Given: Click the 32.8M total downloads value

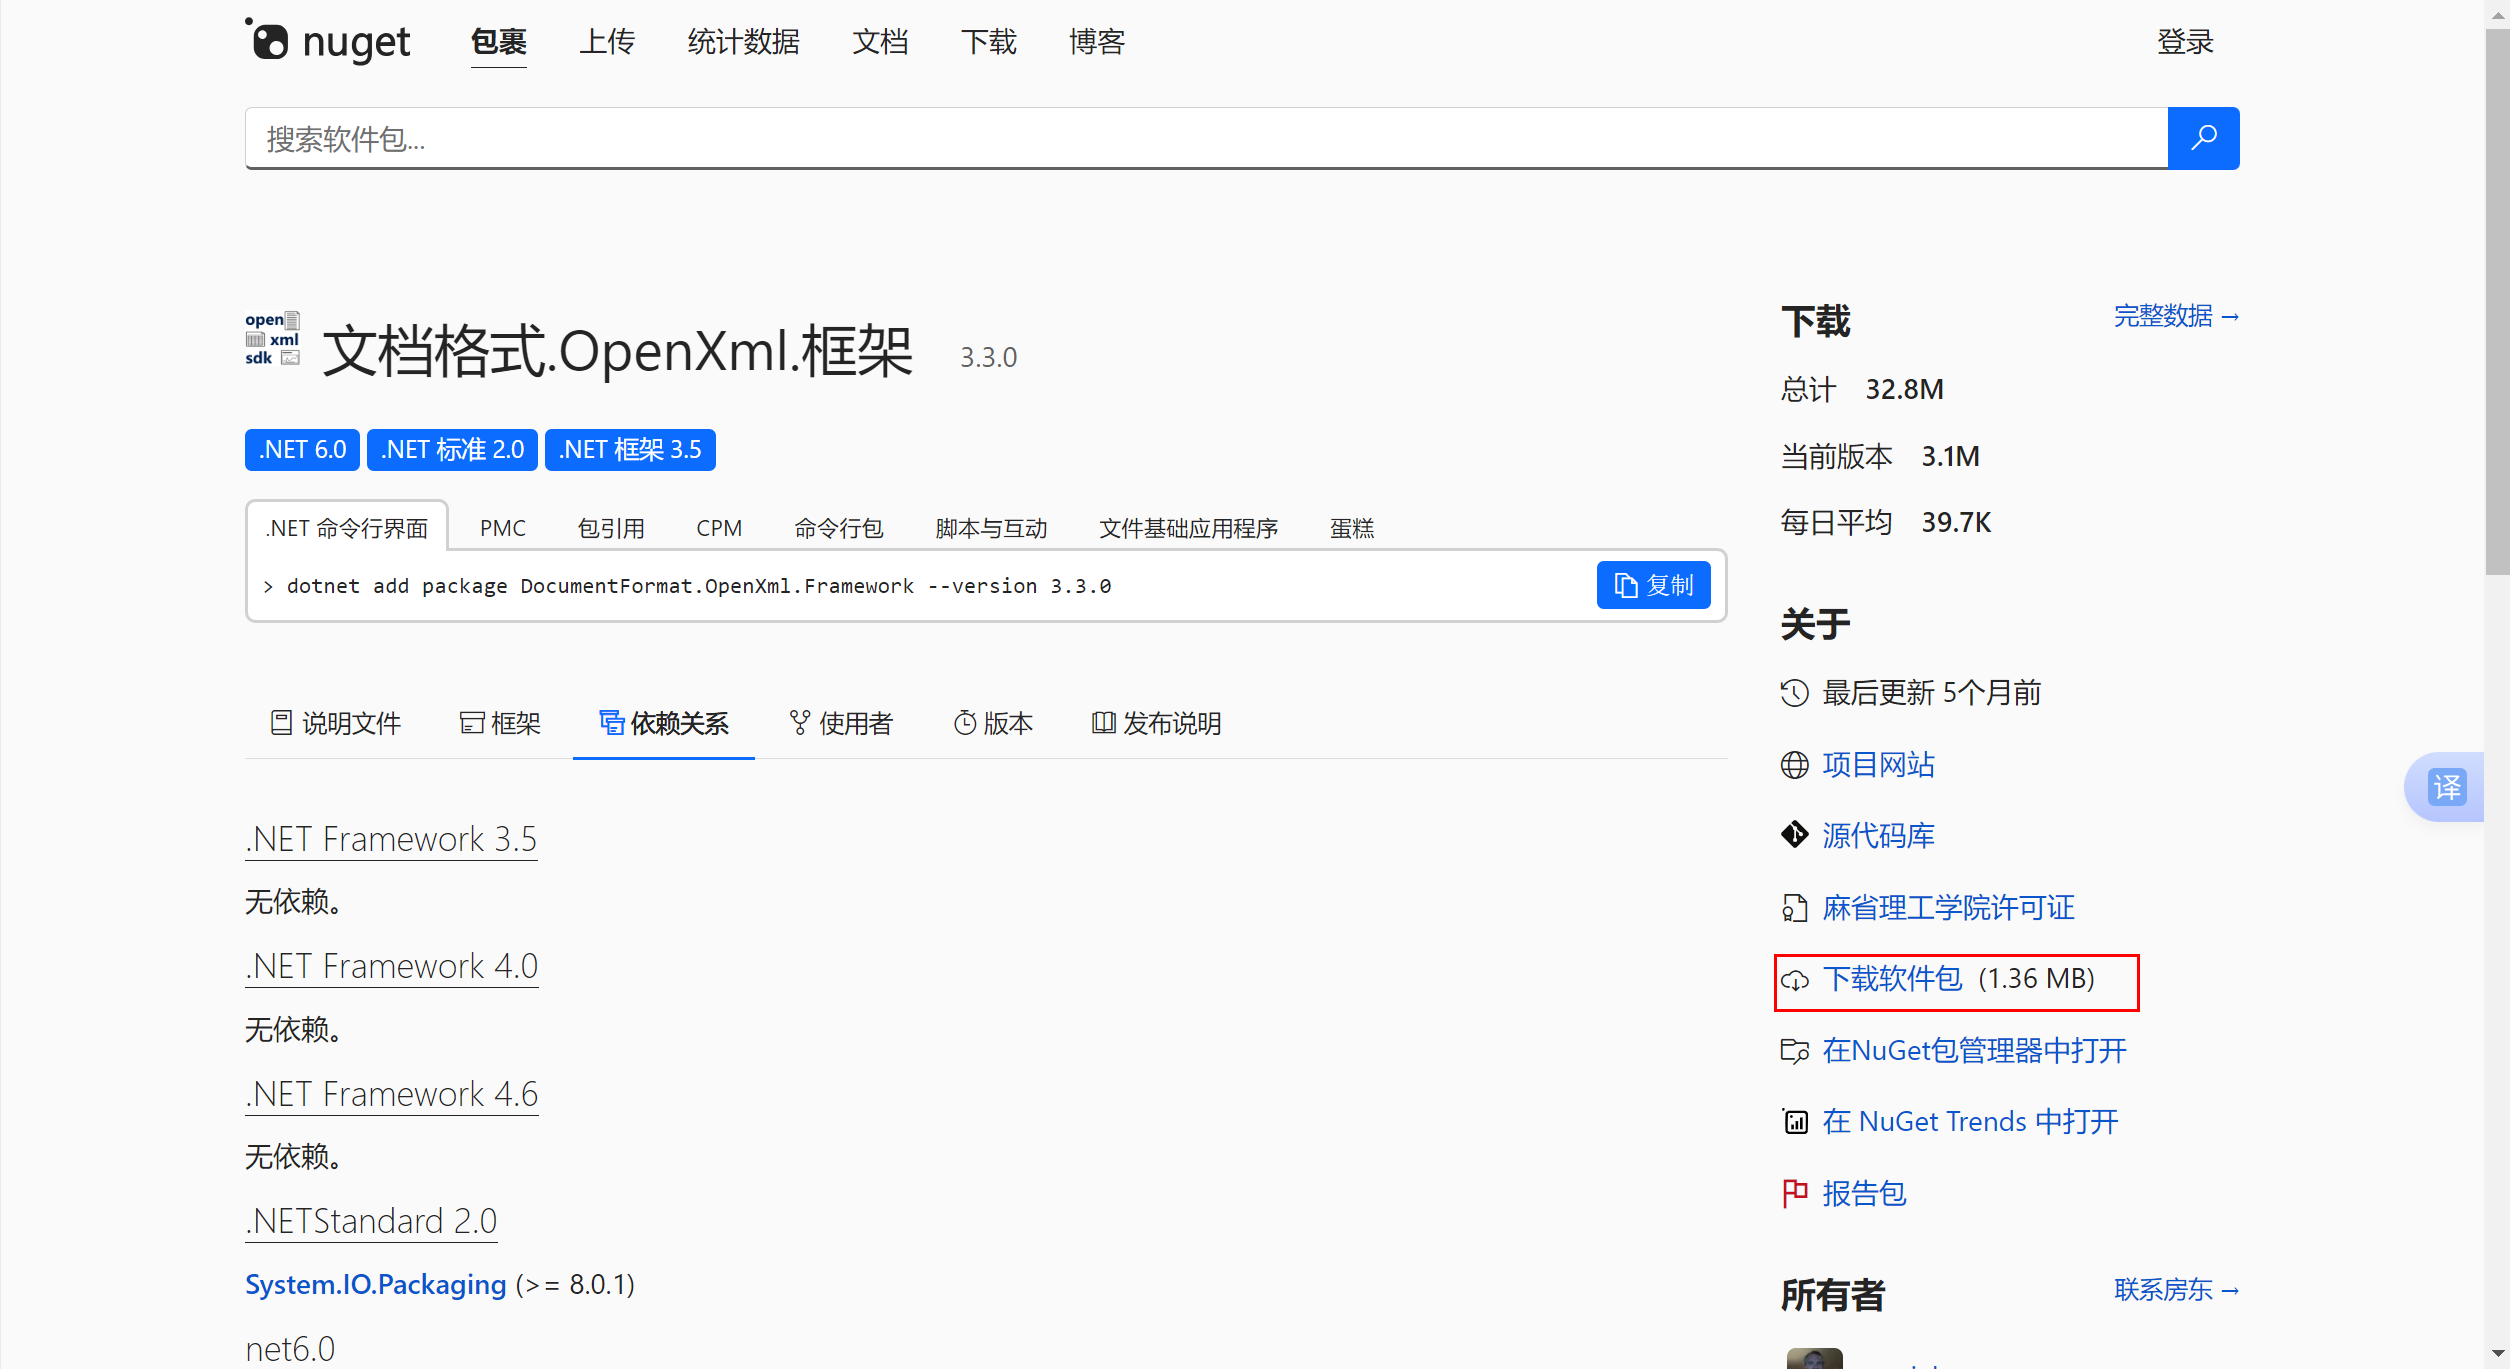Looking at the screenshot, I should (x=1904, y=389).
